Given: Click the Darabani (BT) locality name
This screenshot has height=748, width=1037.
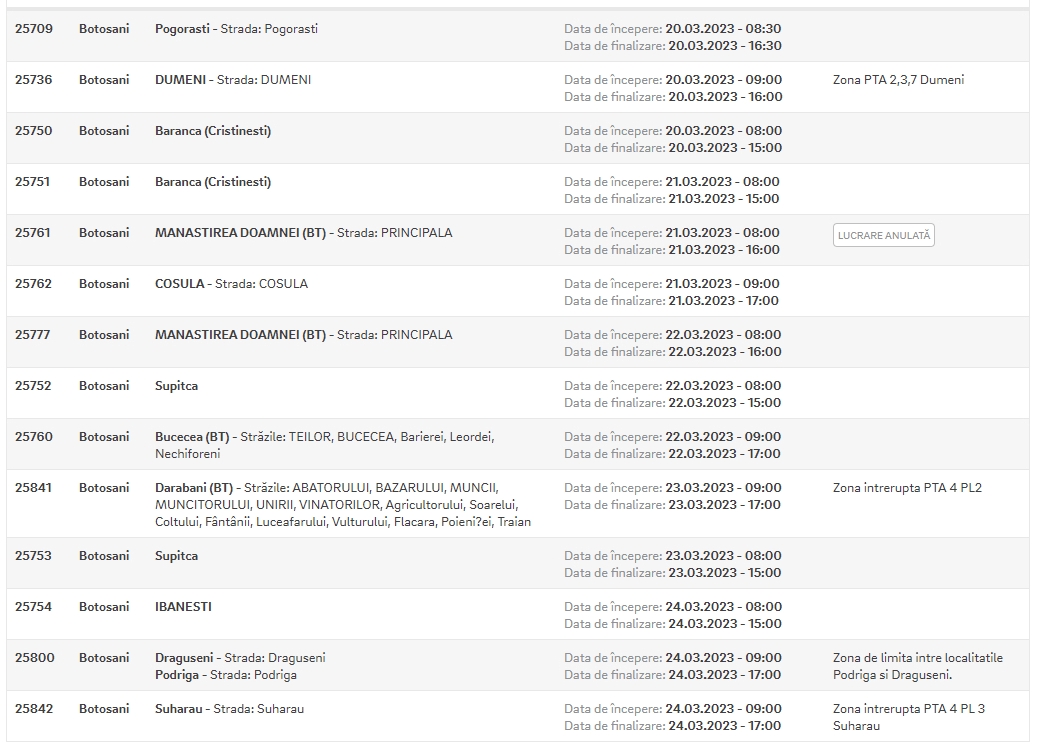Looking at the screenshot, I should tap(194, 488).
